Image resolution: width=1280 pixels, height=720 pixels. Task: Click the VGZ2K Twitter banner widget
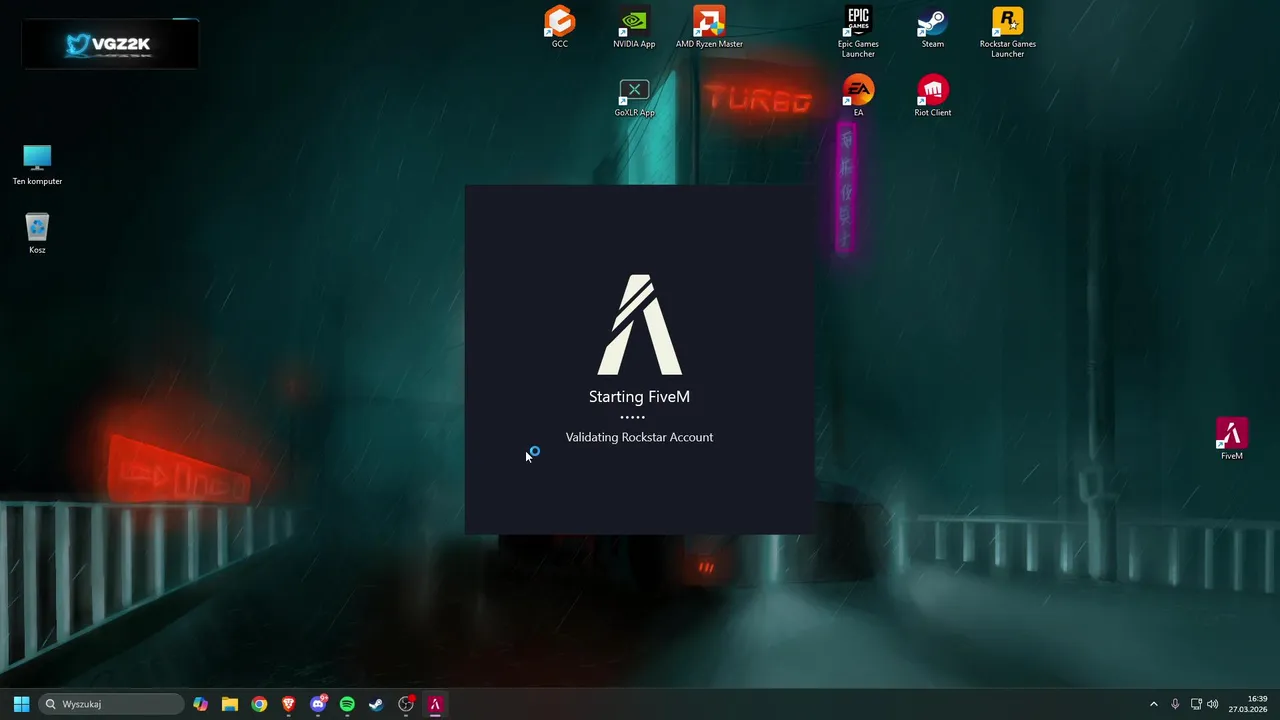coord(110,44)
